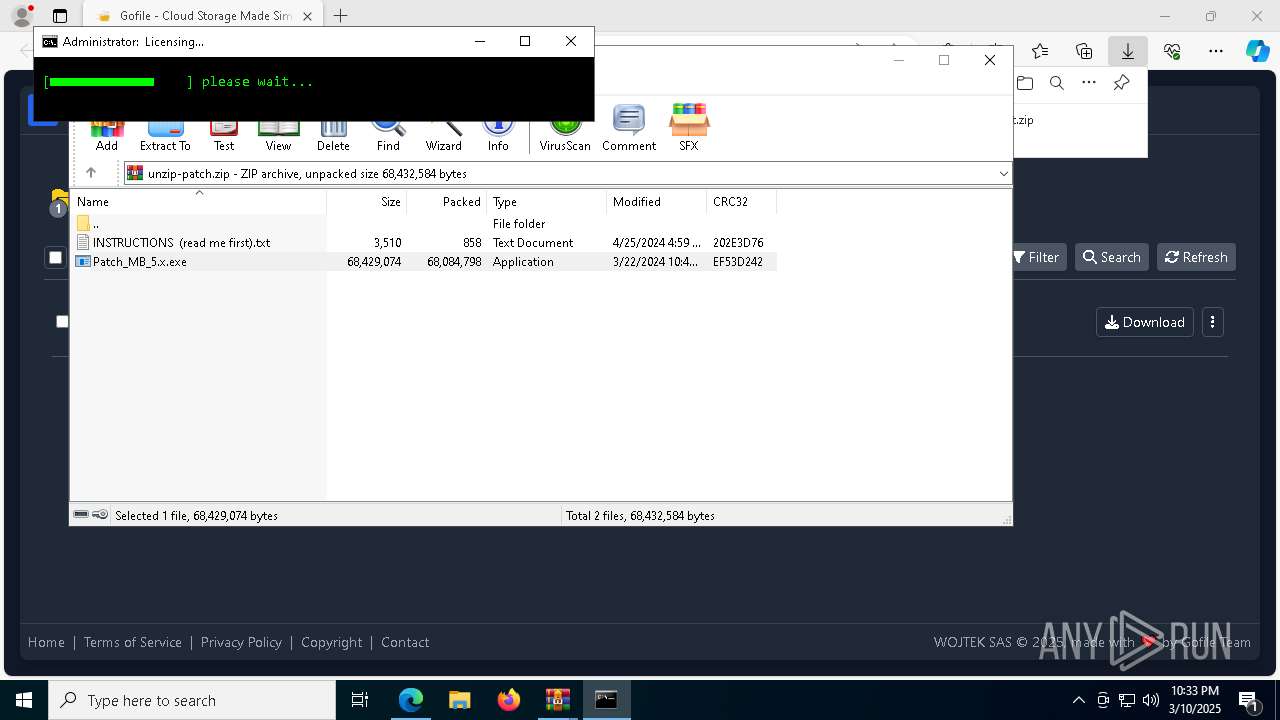Open File Explorer from taskbar

[x=459, y=700]
